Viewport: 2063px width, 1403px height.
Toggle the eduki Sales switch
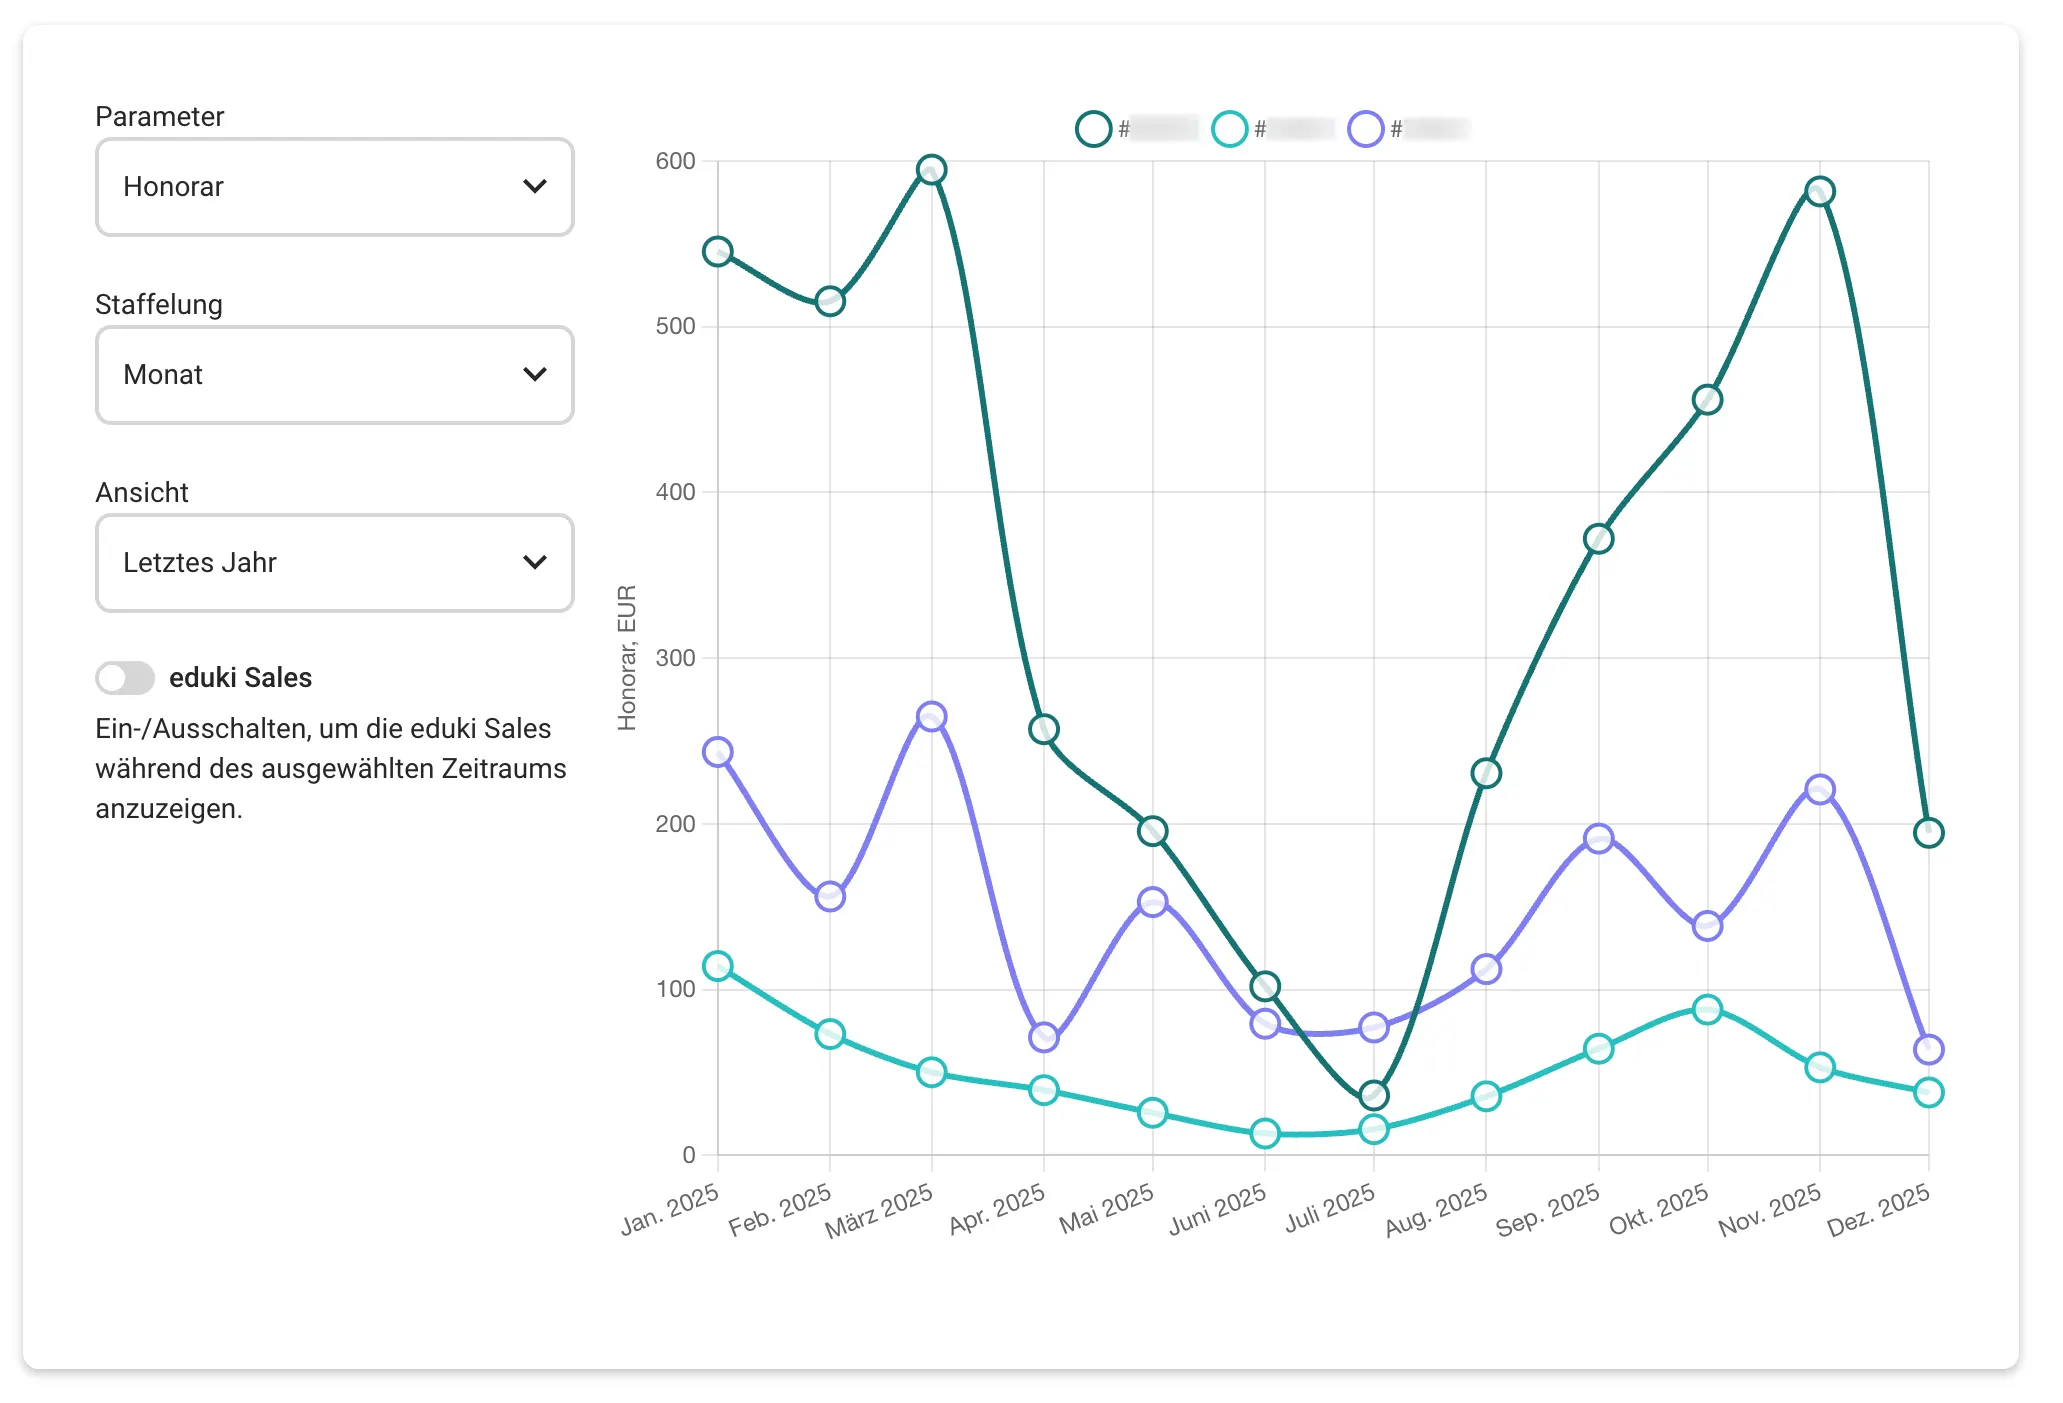click(x=125, y=678)
